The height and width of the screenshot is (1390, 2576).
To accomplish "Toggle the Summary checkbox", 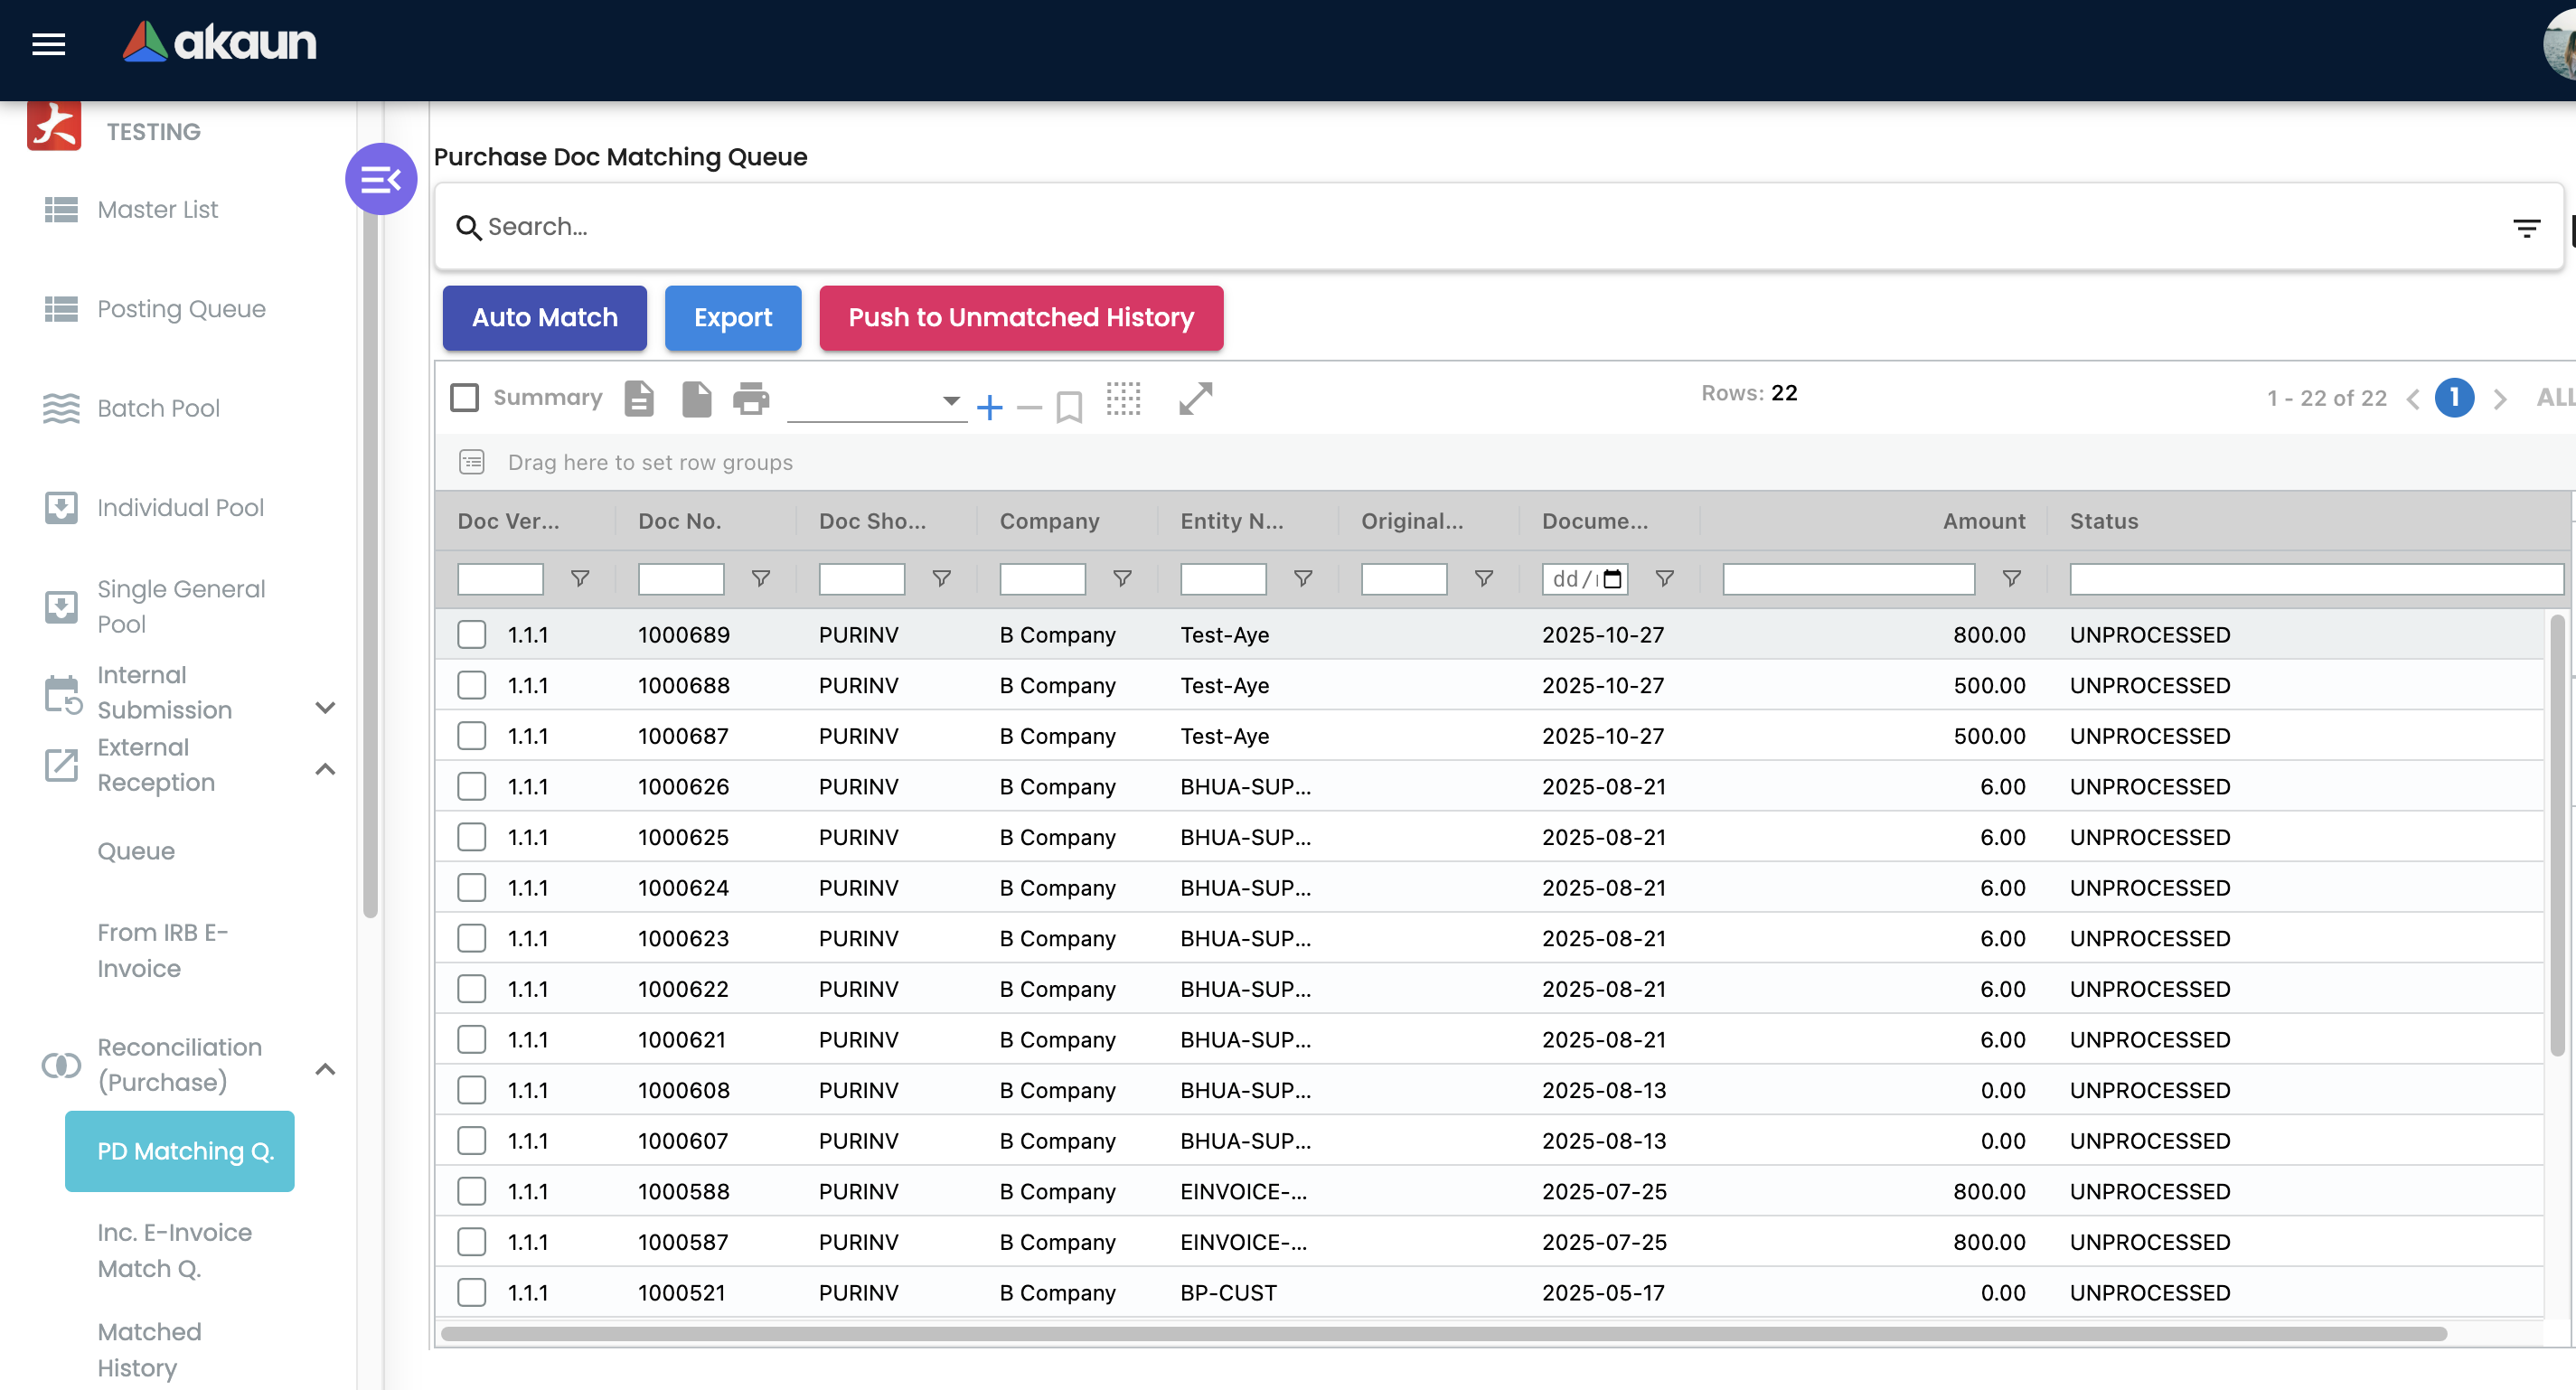I will (464, 398).
